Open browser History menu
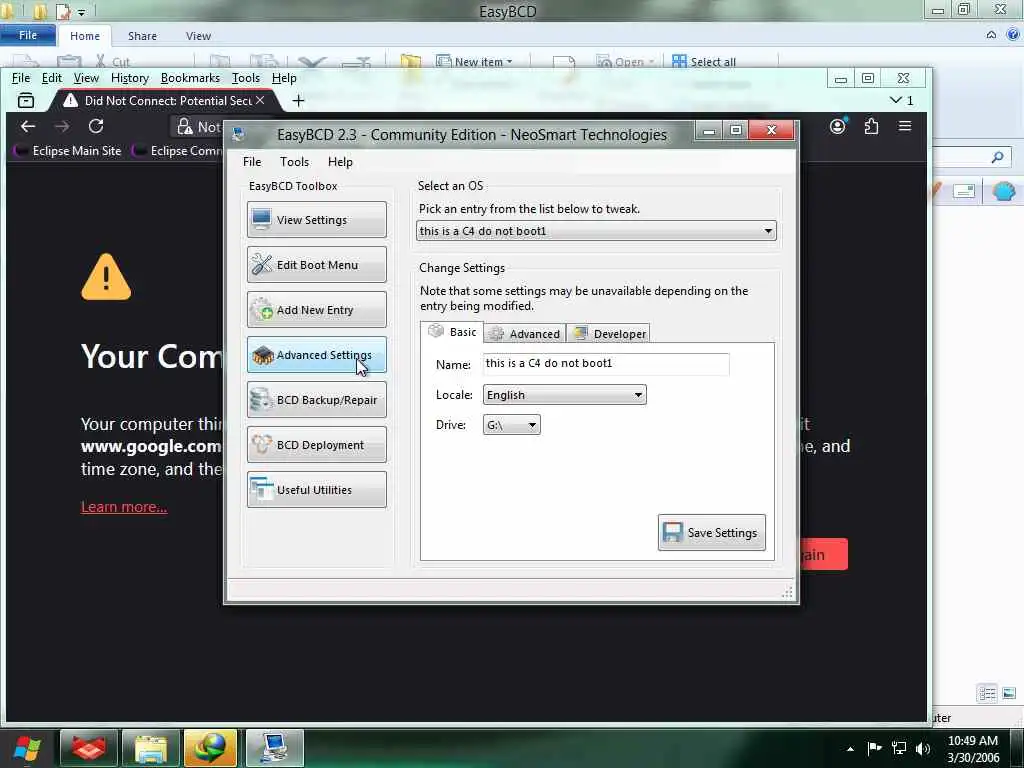Image resolution: width=1024 pixels, height=768 pixels. coord(129,78)
